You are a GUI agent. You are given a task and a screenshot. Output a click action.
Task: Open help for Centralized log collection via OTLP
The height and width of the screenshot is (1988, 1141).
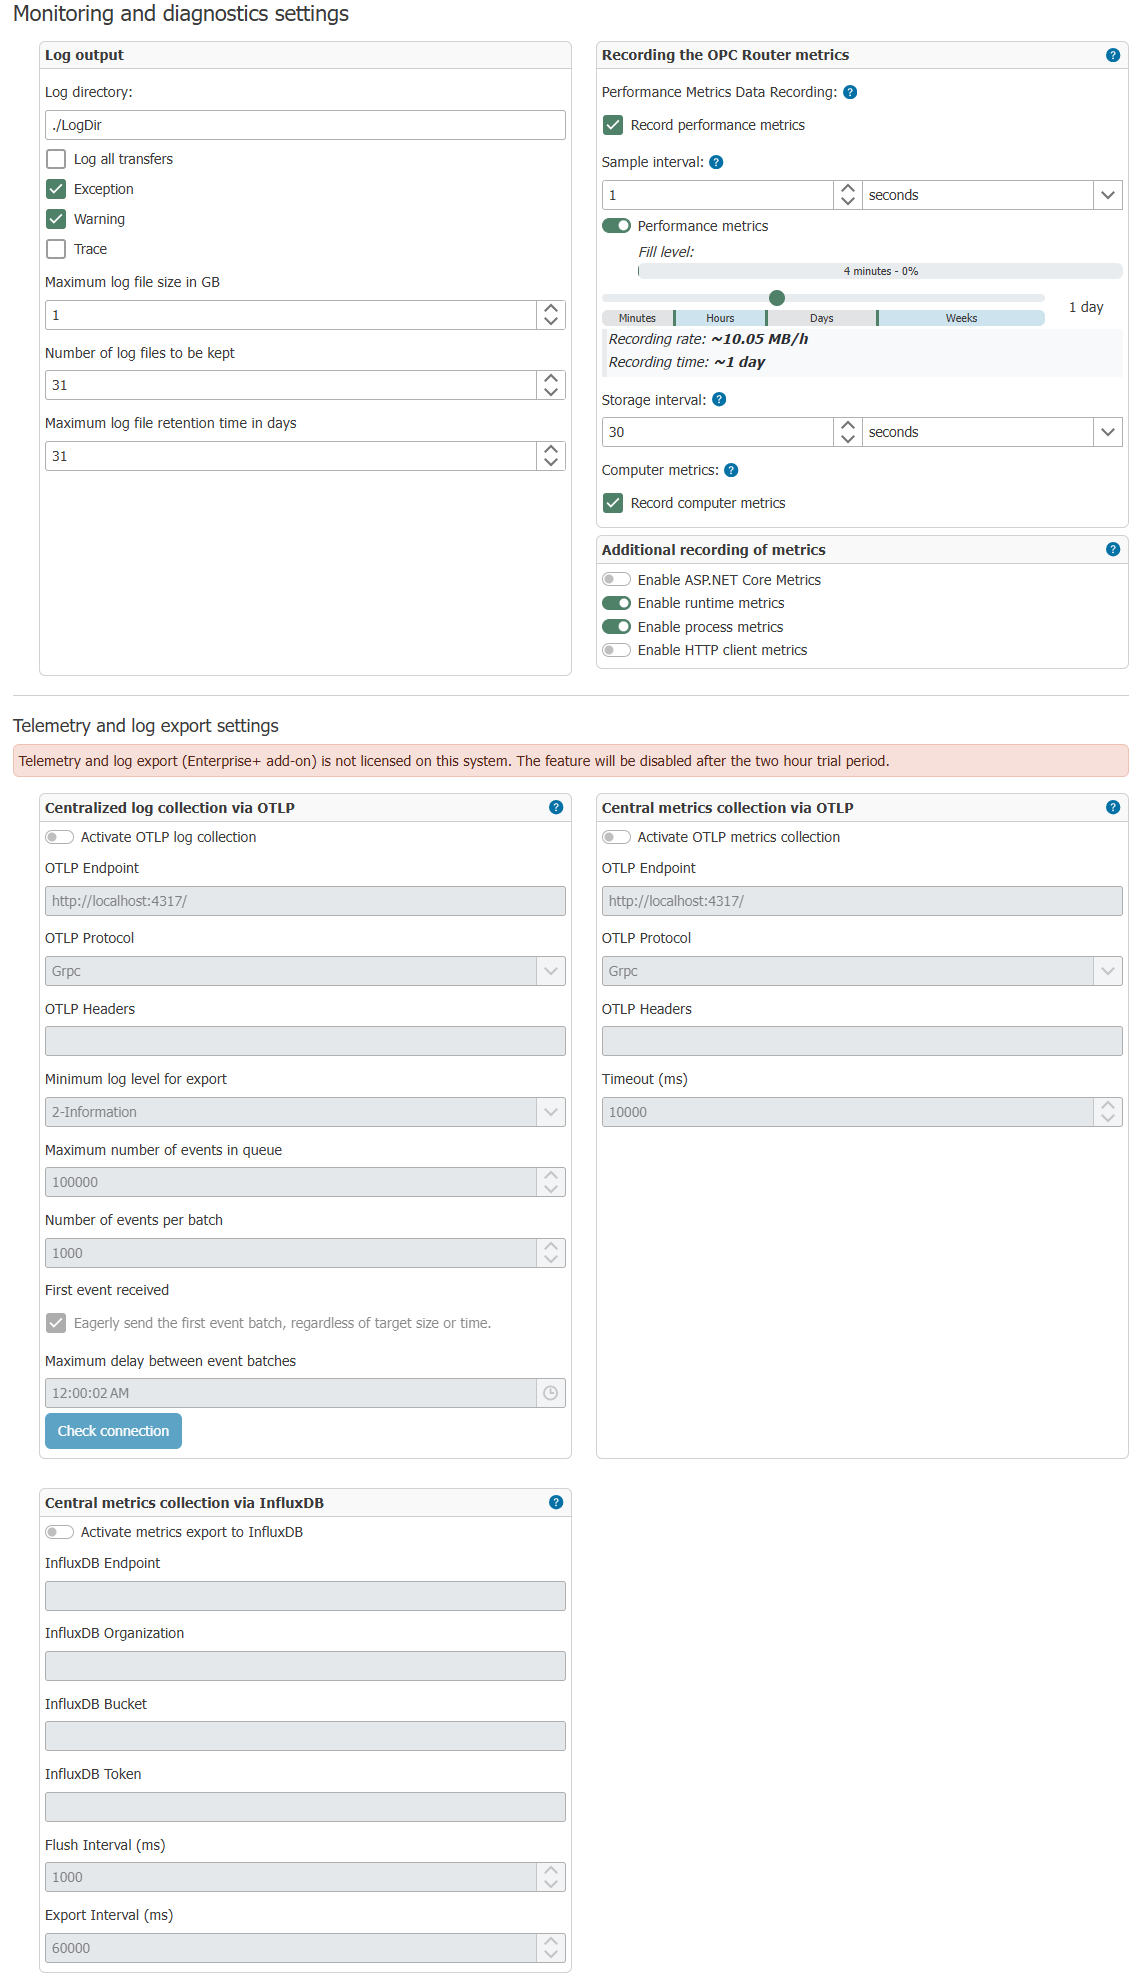point(556,807)
